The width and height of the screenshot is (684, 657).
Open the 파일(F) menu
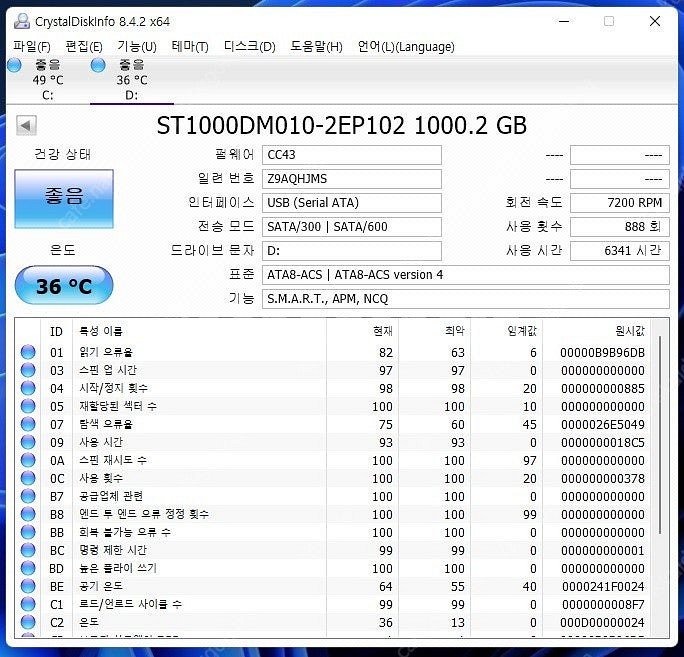[x=32, y=46]
